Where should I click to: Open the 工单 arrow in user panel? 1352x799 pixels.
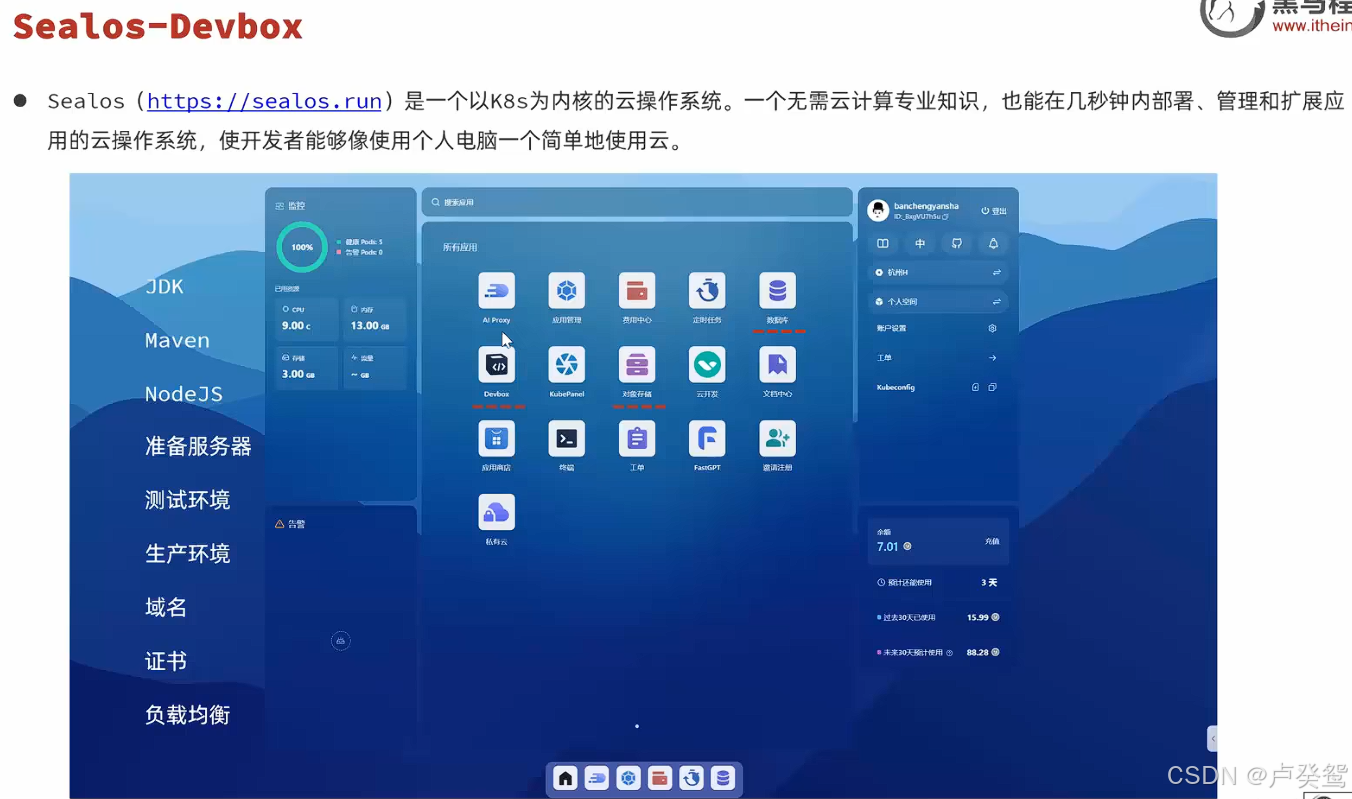pos(992,358)
